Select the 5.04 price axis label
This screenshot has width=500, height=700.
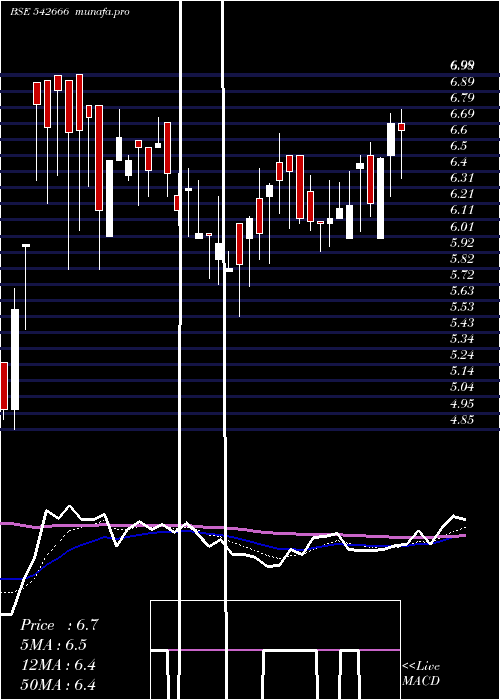click(x=462, y=387)
